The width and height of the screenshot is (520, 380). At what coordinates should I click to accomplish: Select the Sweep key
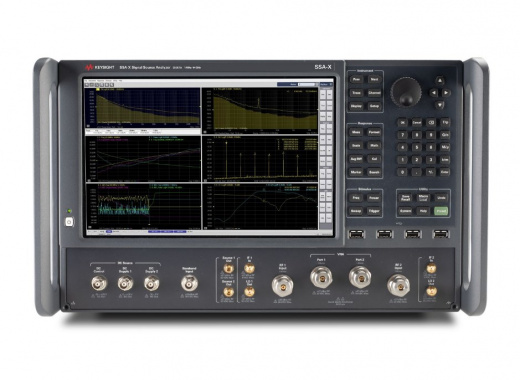click(356, 211)
